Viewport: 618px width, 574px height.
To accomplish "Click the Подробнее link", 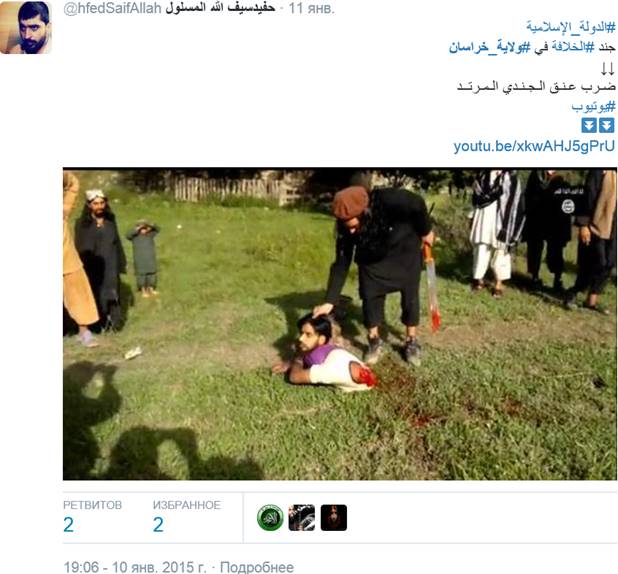I will tap(257, 567).
